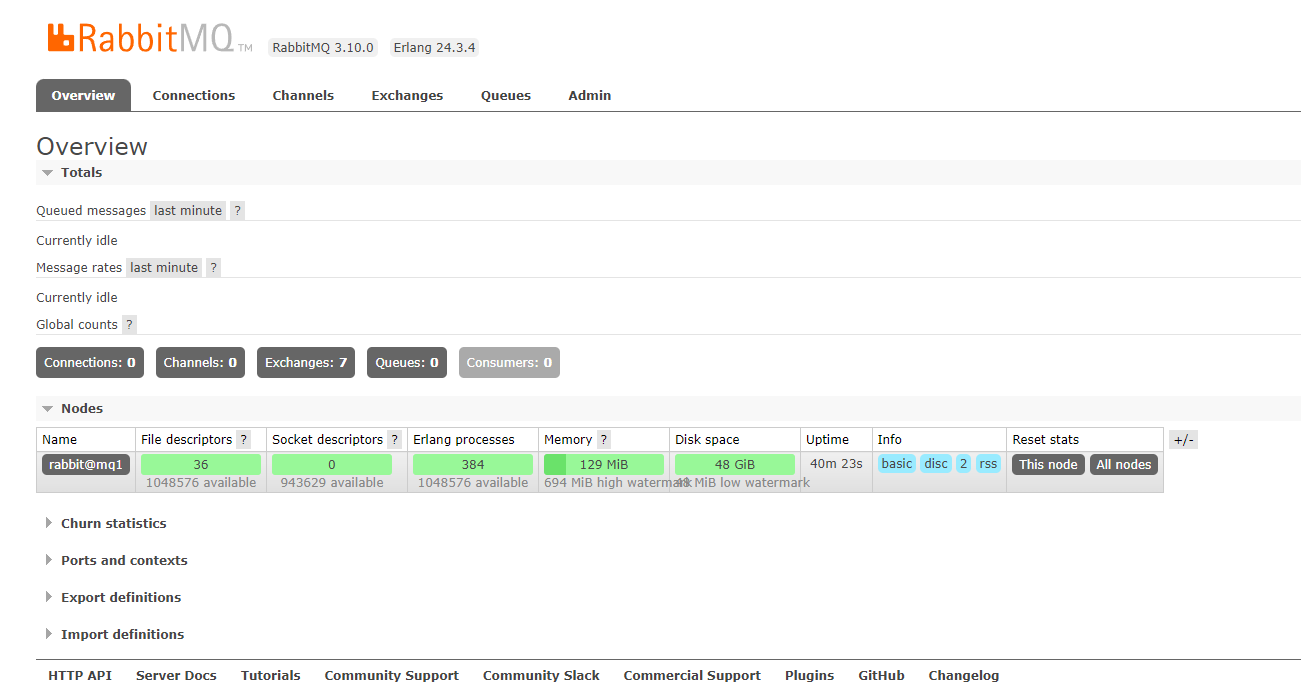Click the Exchanges: 7 count button
This screenshot has width=1301, height=698.
(306, 363)
